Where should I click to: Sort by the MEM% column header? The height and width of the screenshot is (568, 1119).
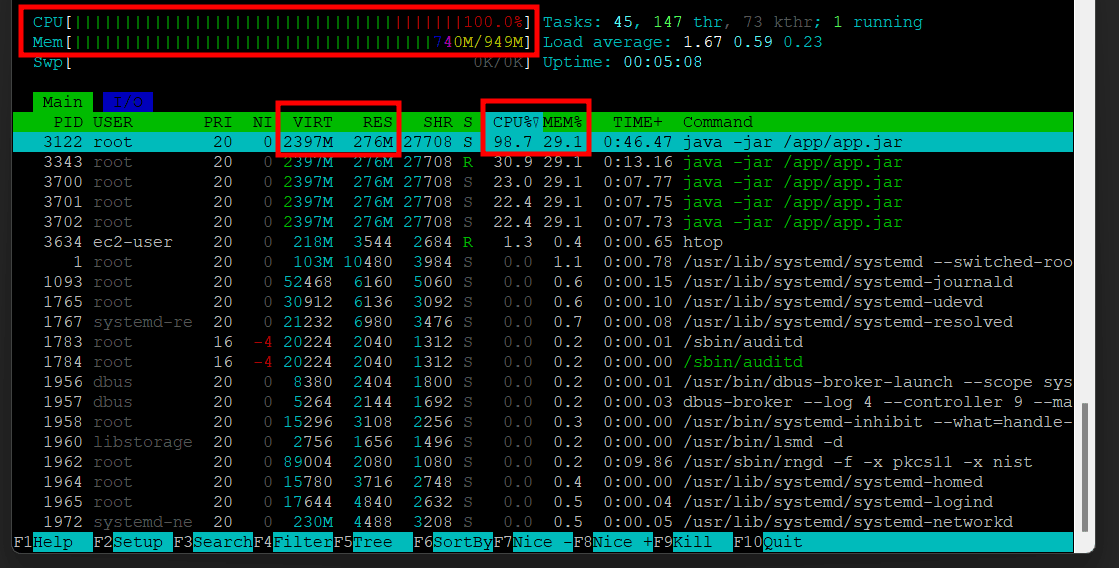click(x=562, y=122)
